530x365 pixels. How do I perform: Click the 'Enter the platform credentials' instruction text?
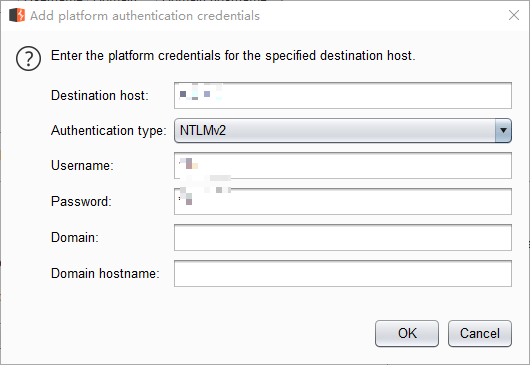click(233, 56)
